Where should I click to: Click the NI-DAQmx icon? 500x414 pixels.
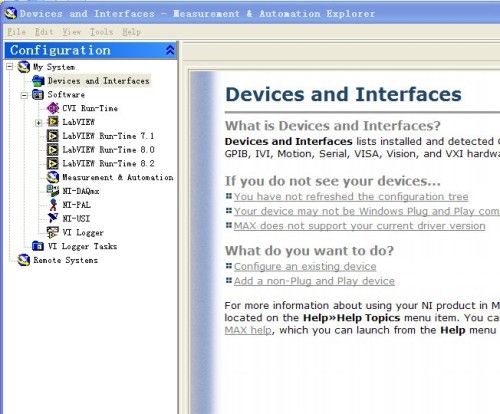pos(53,191)
